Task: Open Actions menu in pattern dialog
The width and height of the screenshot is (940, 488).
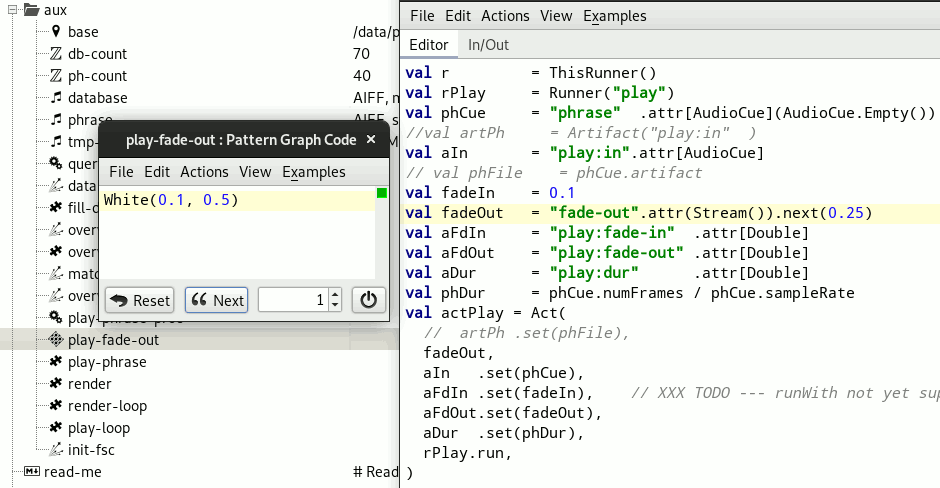Action: click(204, 172)
